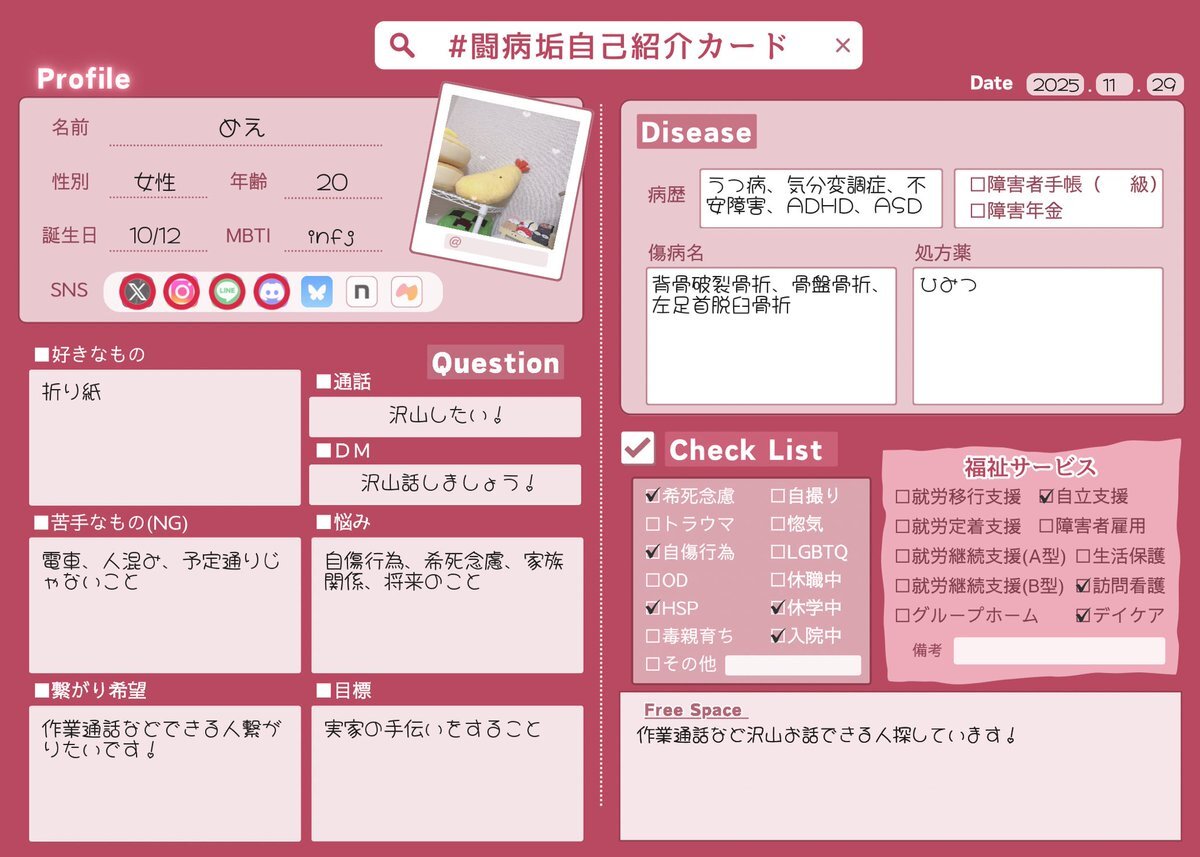Click the note 'n' SNS icon
This screenshot has width=1200, height=857.
(361, 291)
